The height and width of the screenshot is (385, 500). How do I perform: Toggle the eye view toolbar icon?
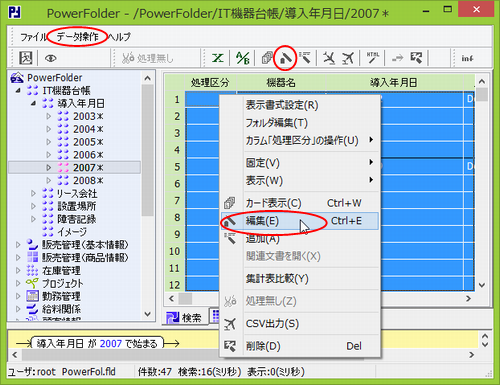point(50,58)
